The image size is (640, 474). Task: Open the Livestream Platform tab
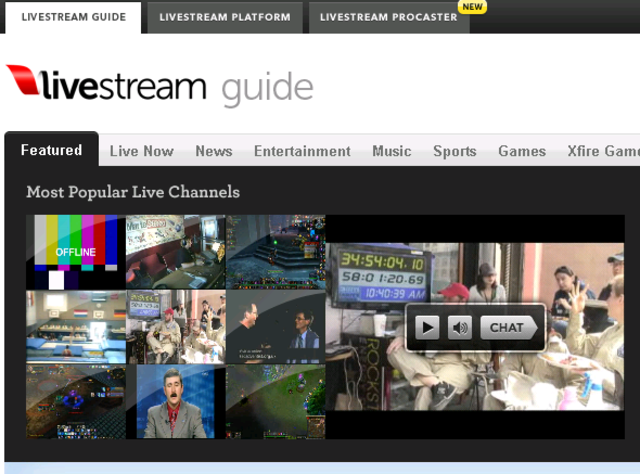[x=225, y=17]
